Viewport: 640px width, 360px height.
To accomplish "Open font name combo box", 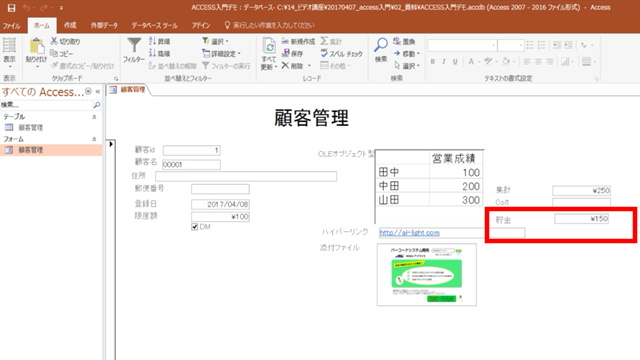I will [462, 45].
